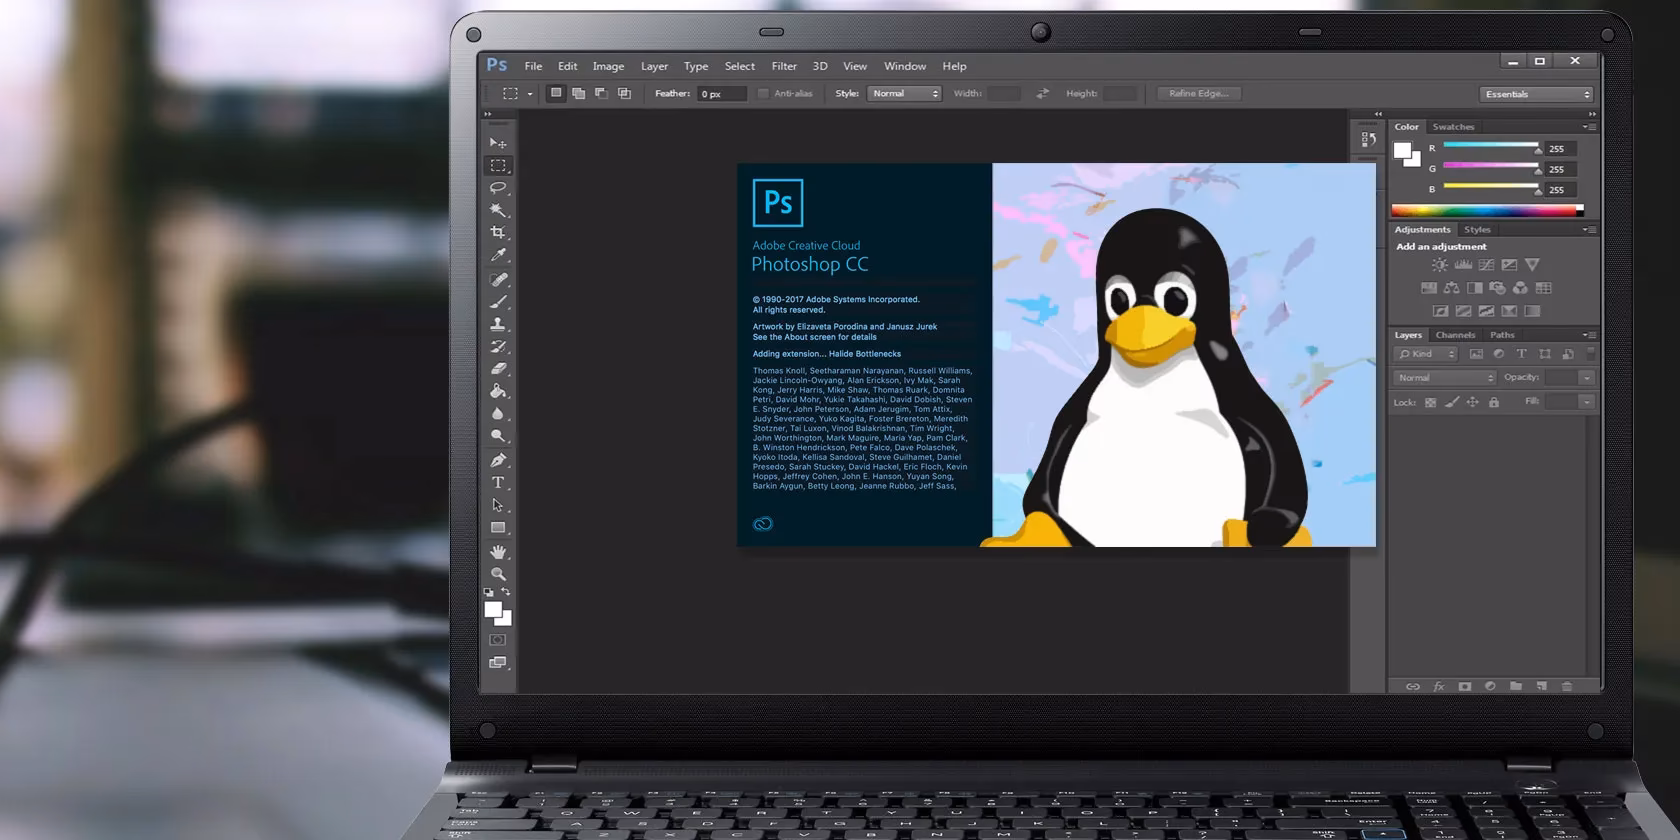Add a Levels adjustment

point(1463,265)
